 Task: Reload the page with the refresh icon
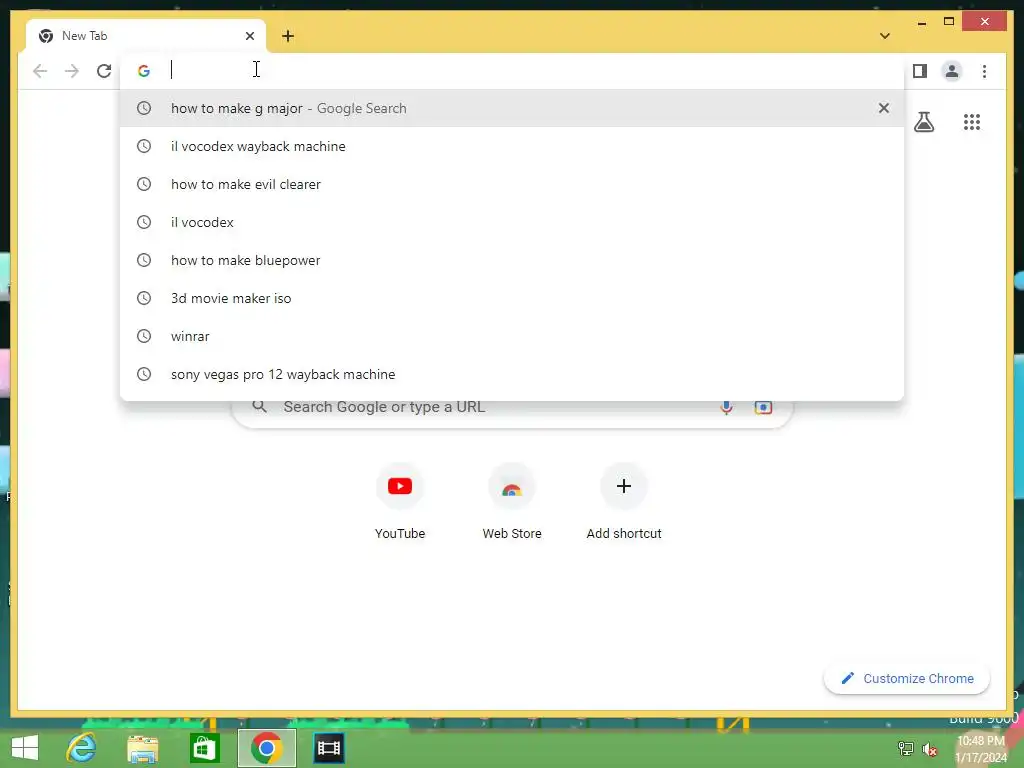coord(104,71)
